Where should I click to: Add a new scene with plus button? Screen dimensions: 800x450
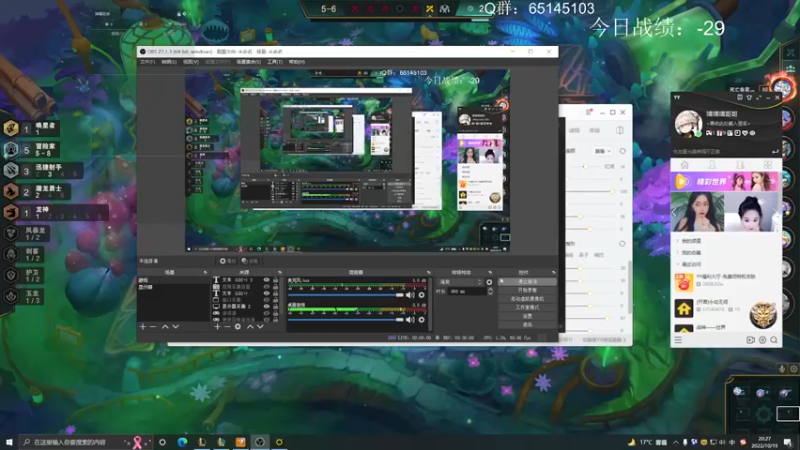pyautogui.click(x=143, y=327)
